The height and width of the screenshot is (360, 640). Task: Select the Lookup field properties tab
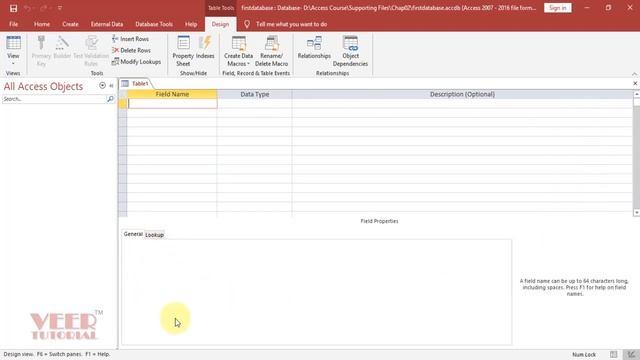[x=155, y=235]
